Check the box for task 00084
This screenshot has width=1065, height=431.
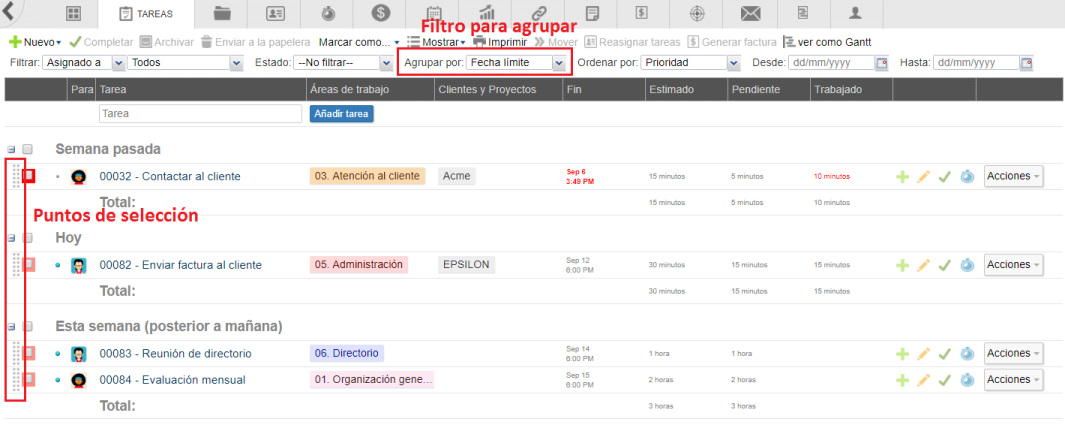pyautogui.click(x=30, y=379)
